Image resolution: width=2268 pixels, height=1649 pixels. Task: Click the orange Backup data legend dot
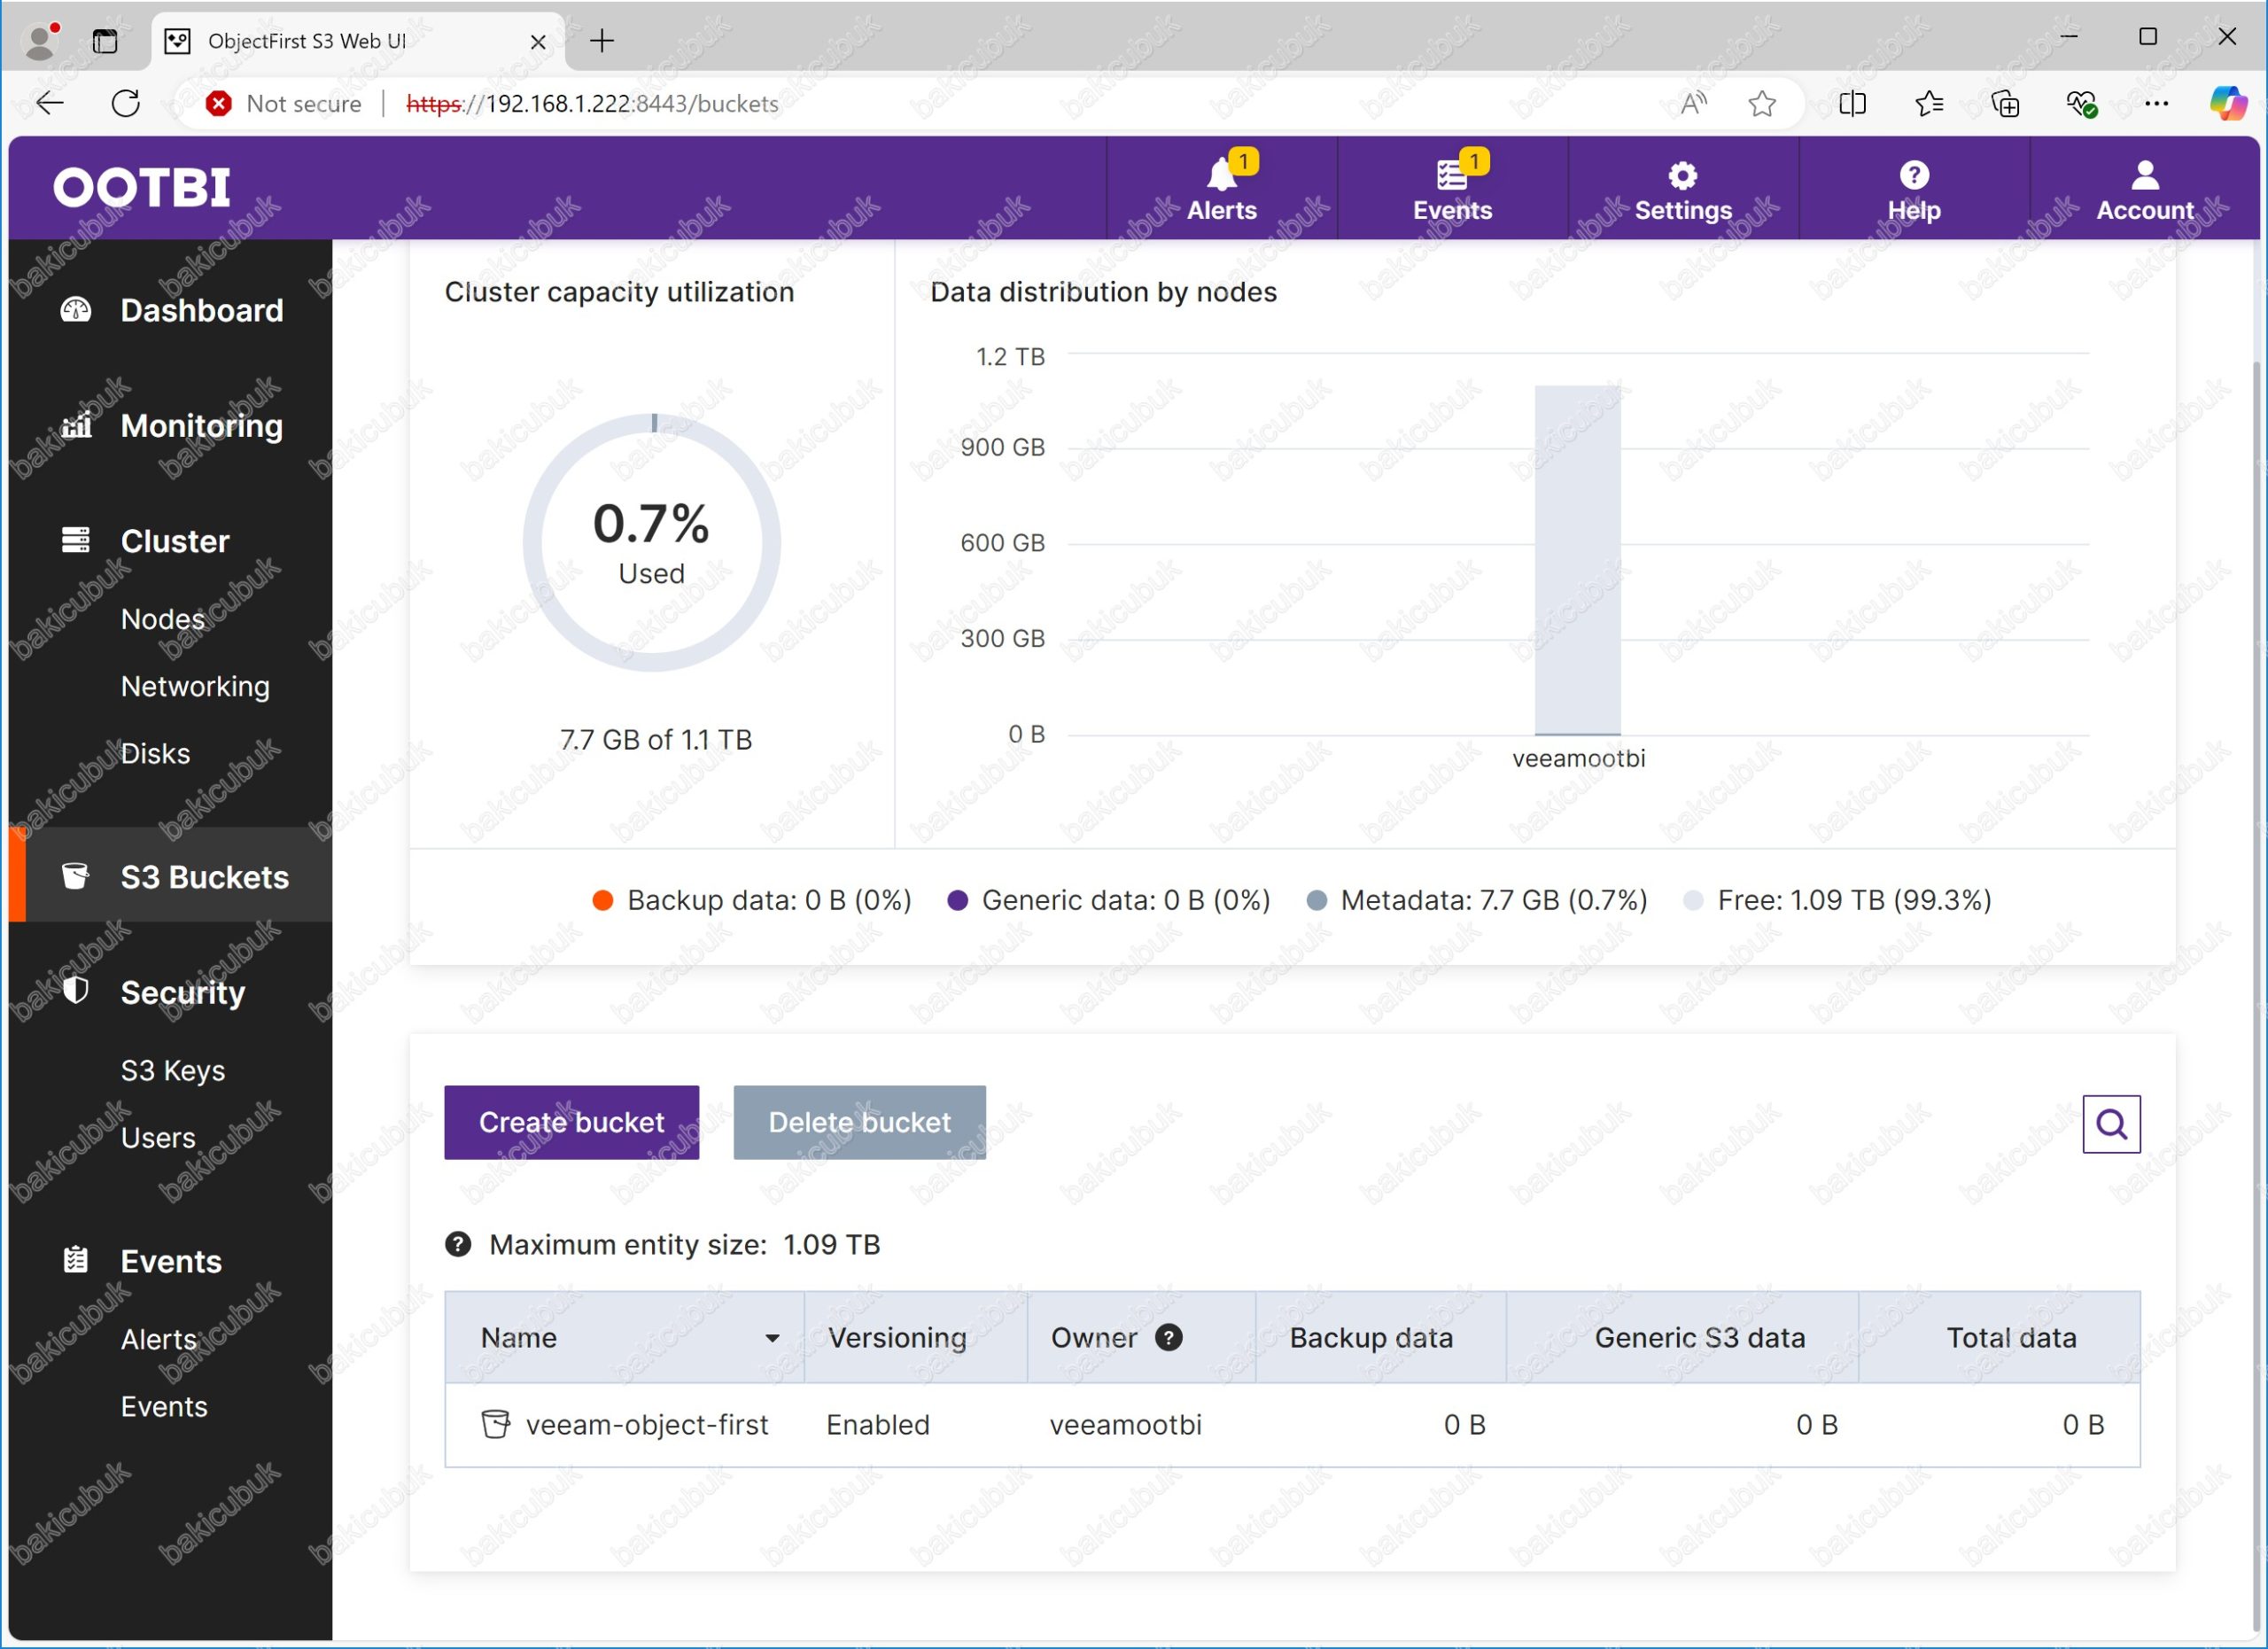602,900
